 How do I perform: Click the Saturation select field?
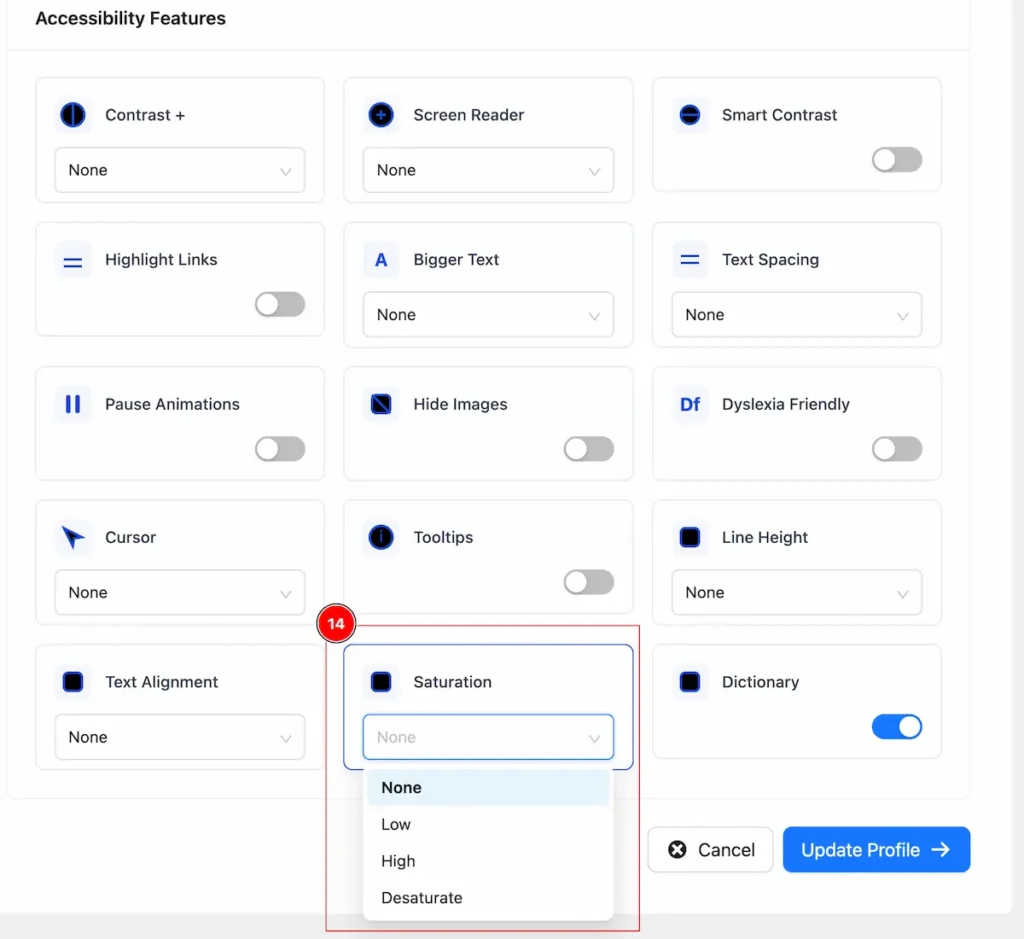488,737
